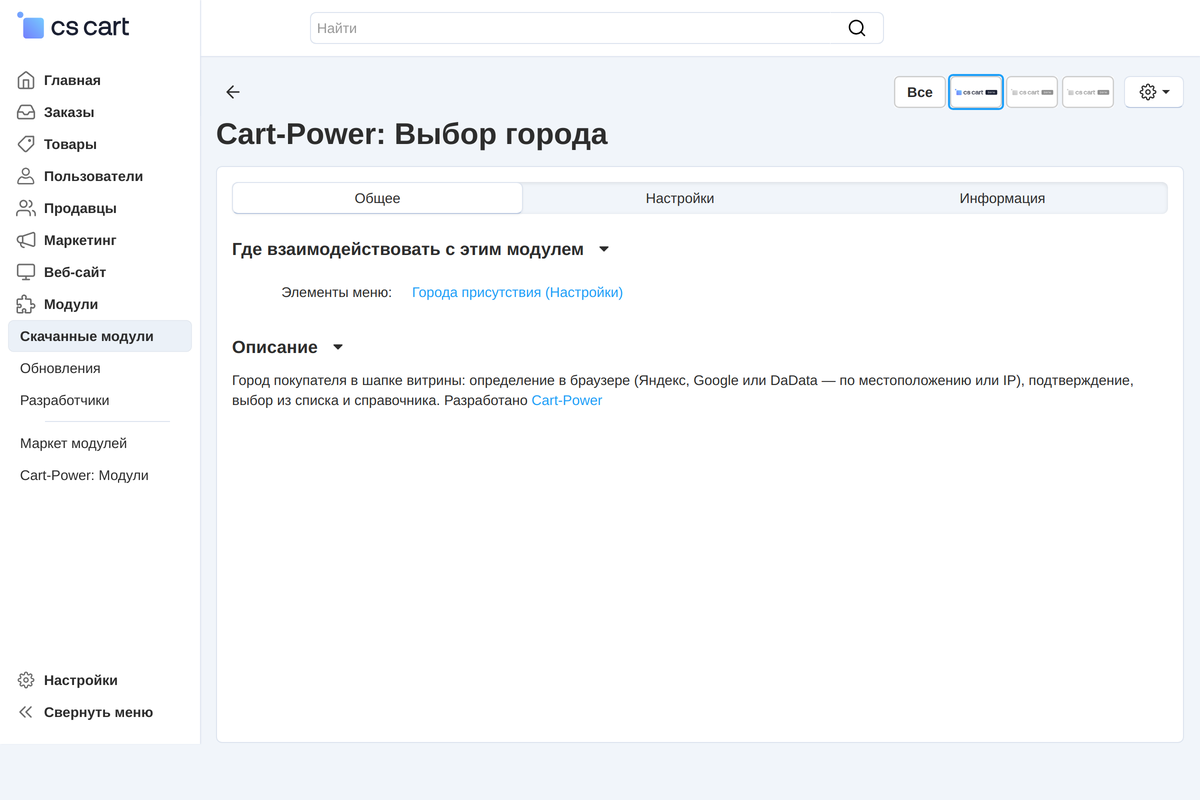Follow the Cart-Power developer link
Image resolution: width=1200 pixels, height=800 pixels.
(567, 400)
